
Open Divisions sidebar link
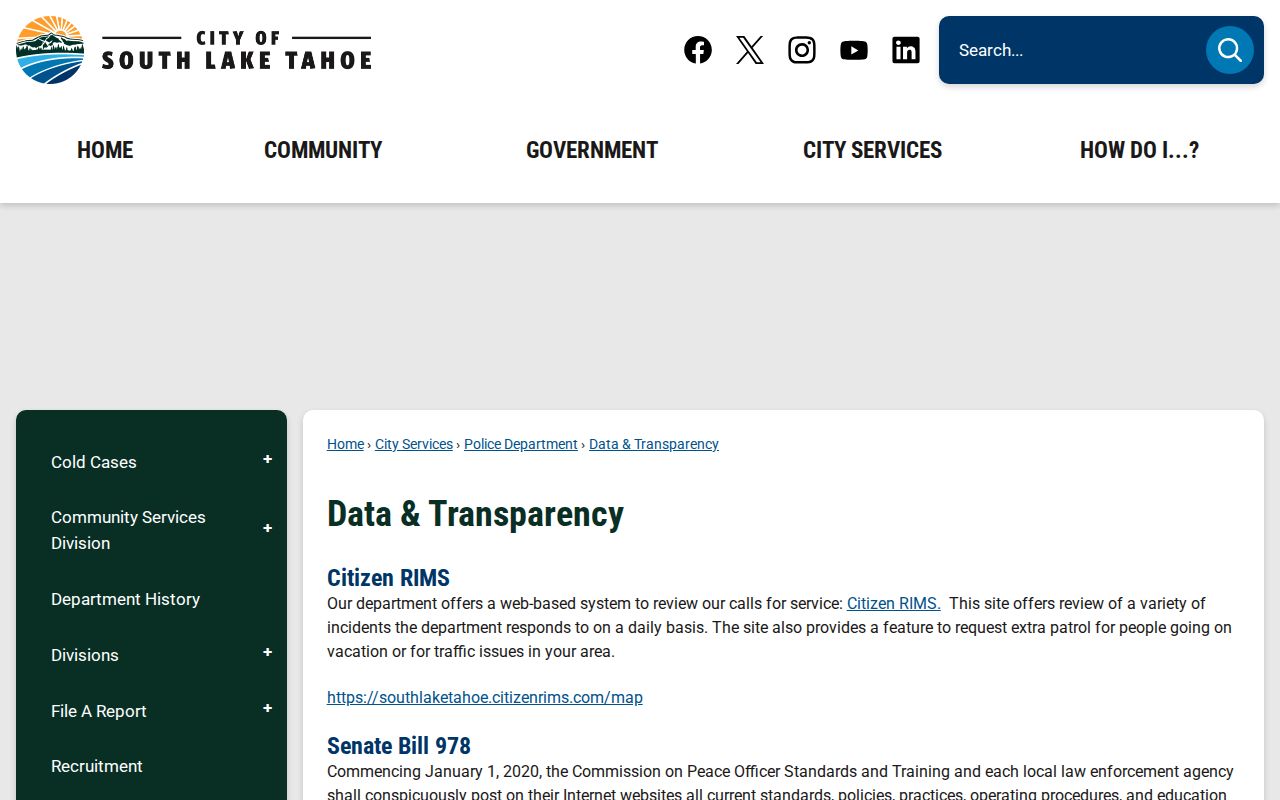85,655
